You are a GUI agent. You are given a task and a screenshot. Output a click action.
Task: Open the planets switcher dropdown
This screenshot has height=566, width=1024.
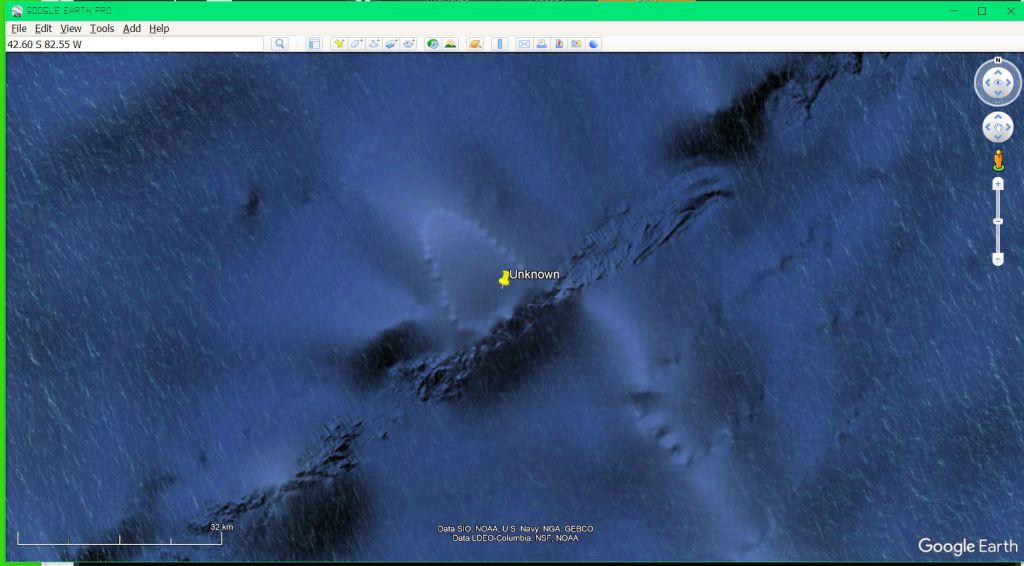(475, 44)
